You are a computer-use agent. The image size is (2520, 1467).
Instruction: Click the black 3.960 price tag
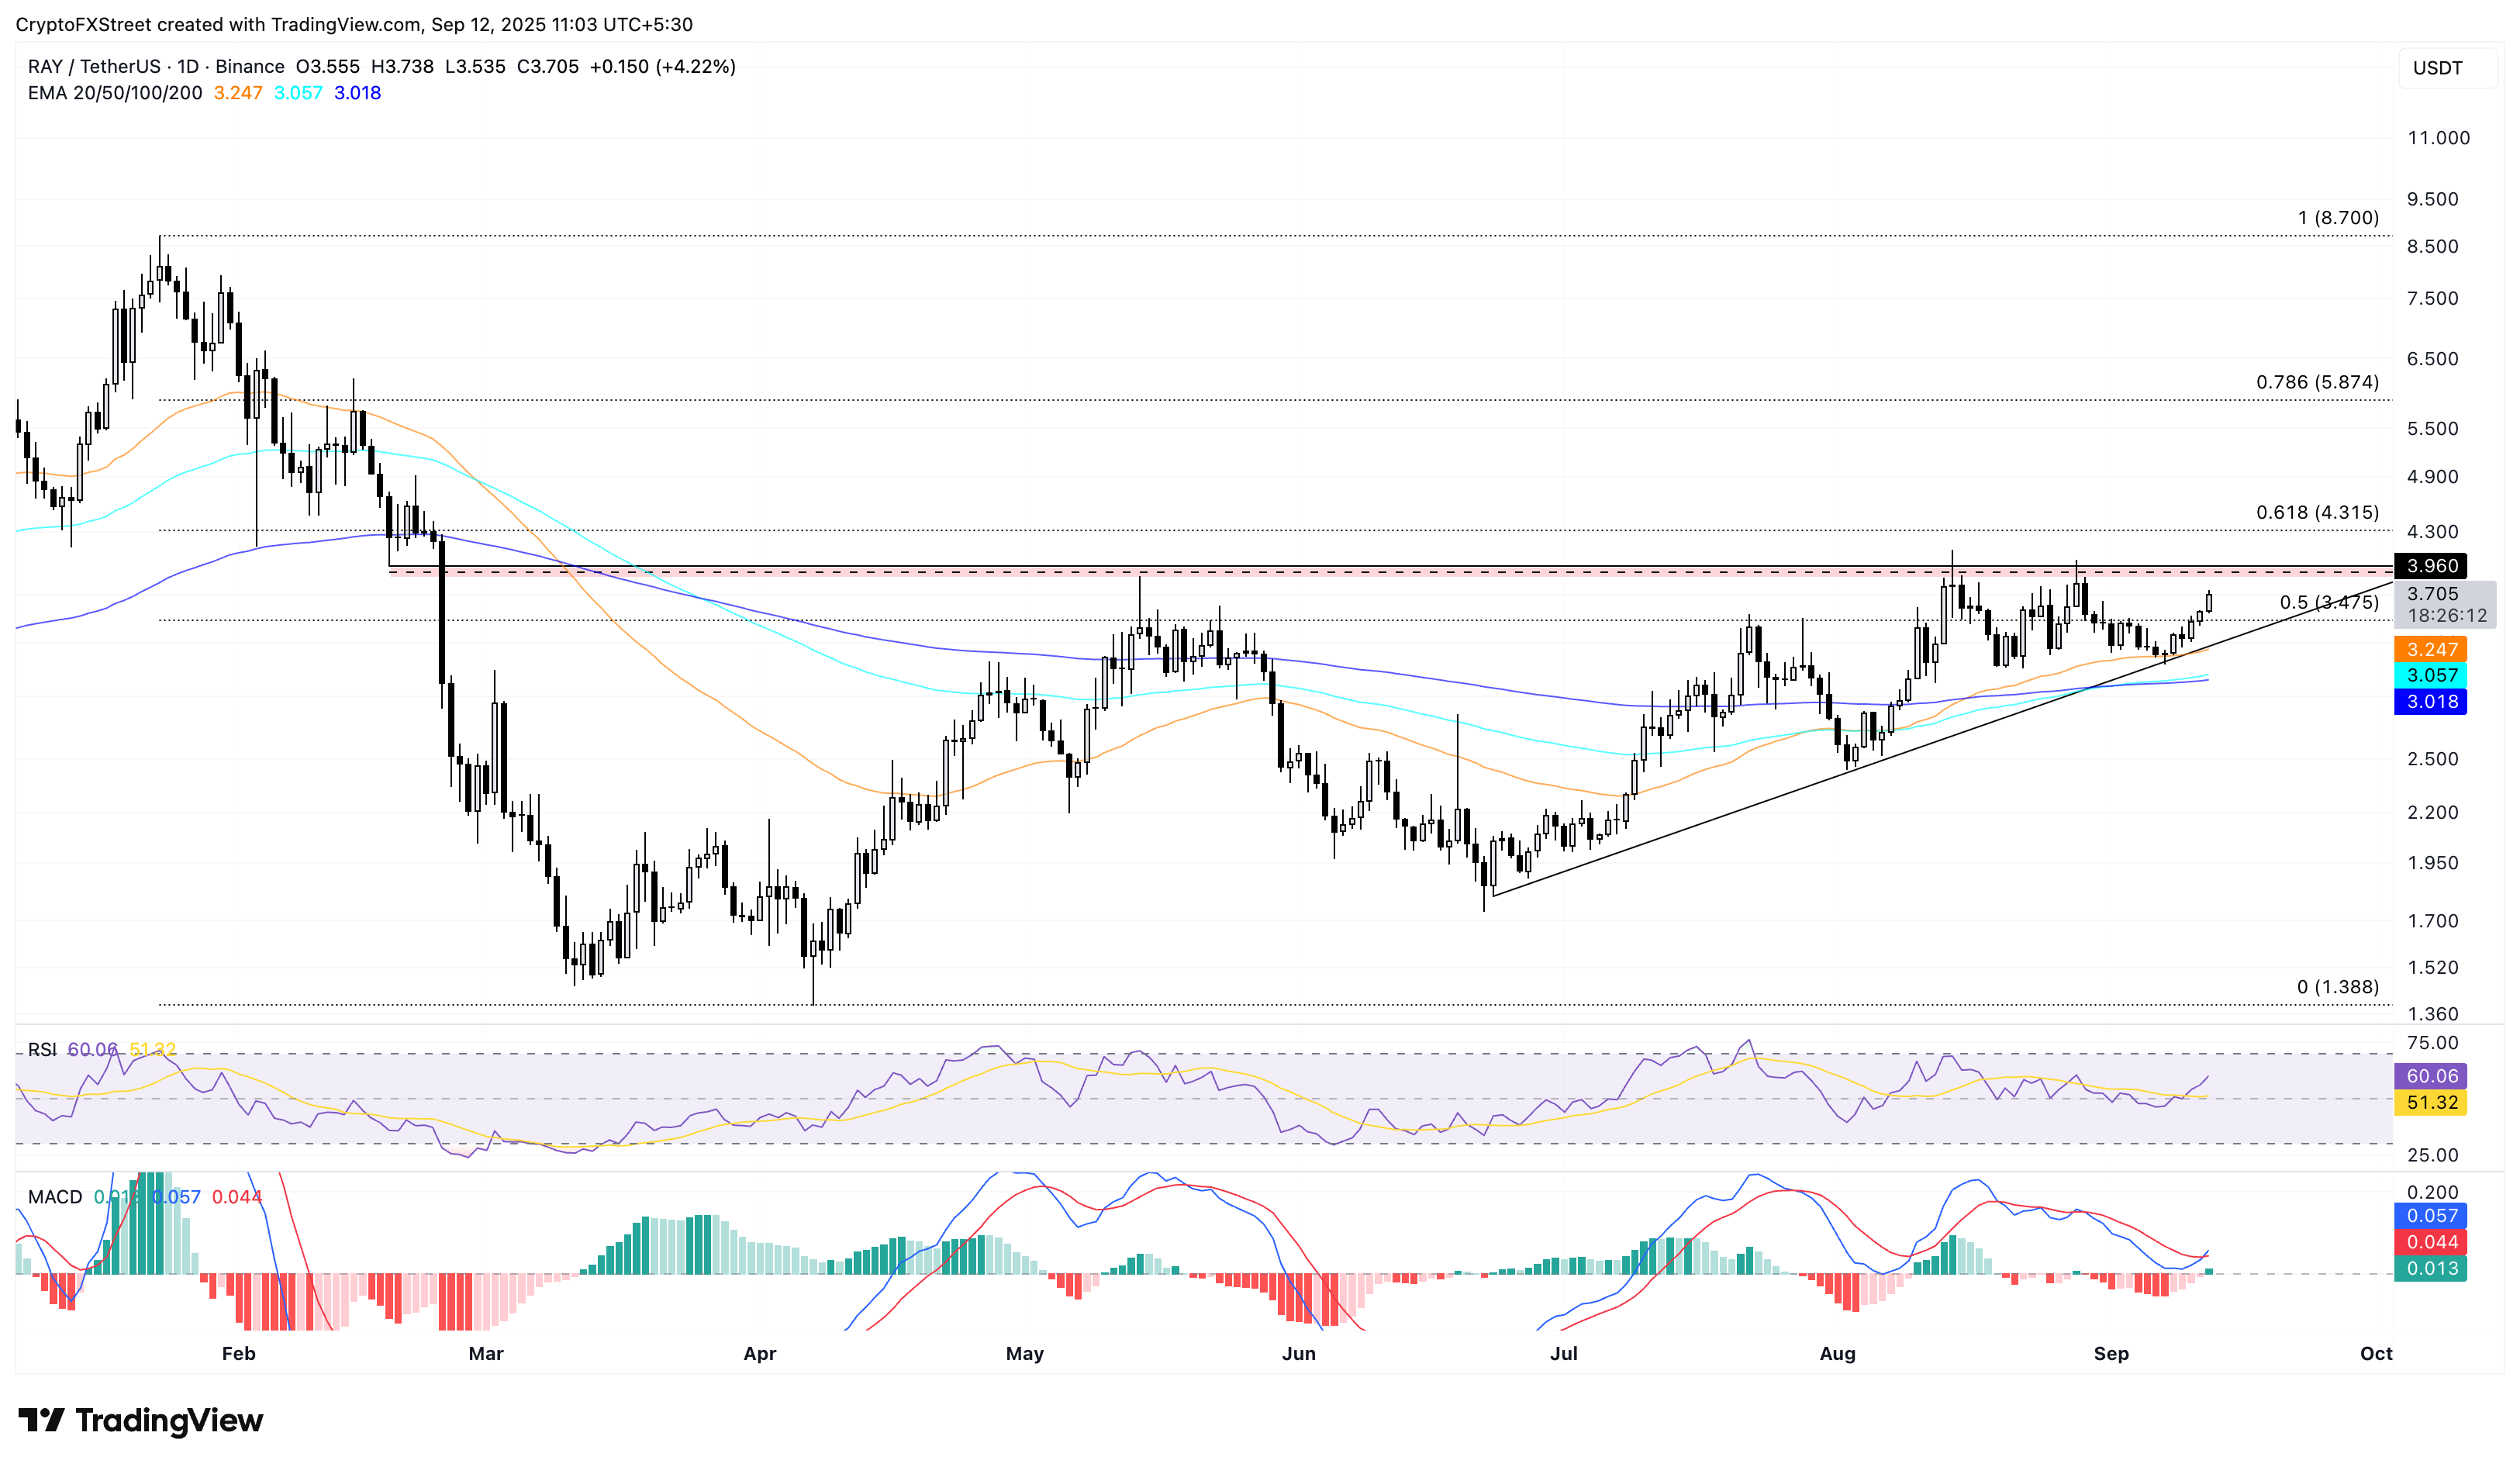click(2431, 566)
